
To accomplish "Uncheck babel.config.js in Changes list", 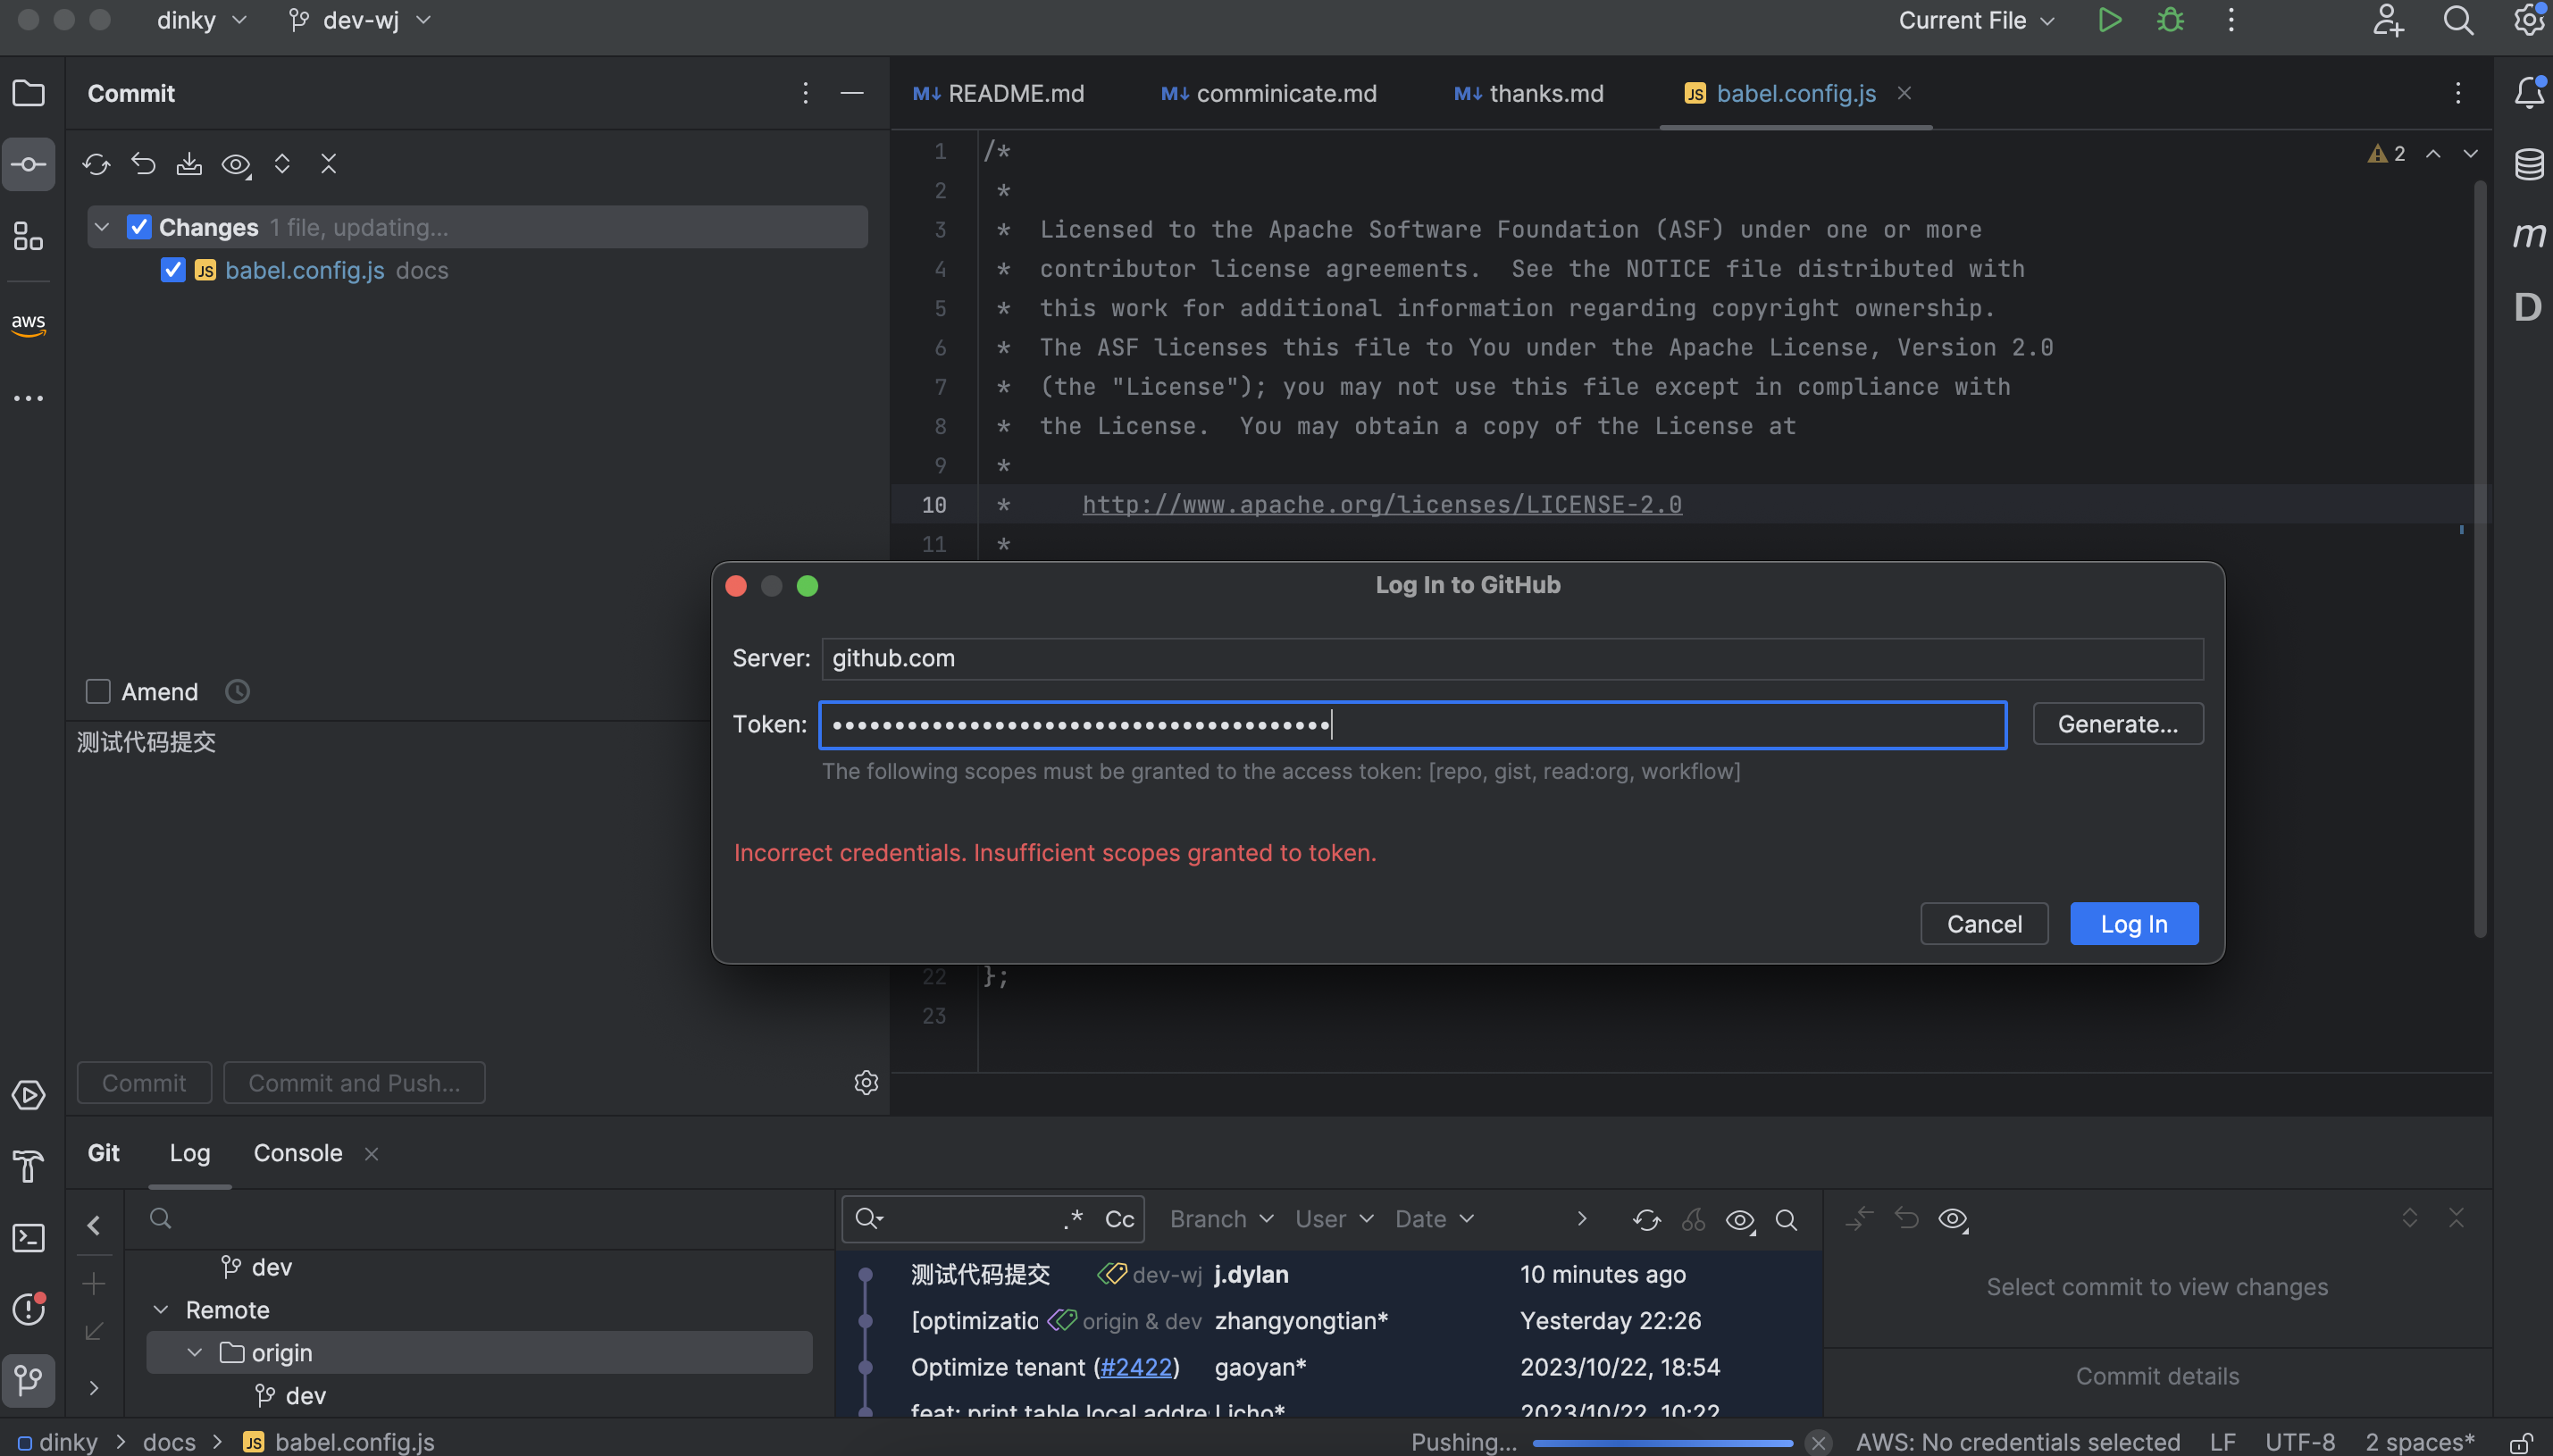I will (173, 270).
